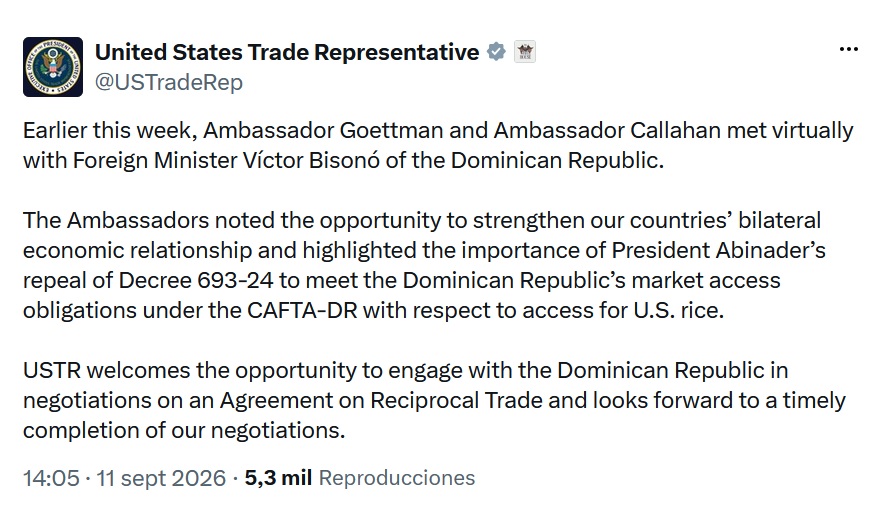Click the blue verified checkmark badge
This screenshot has width=891, height=516.
click(496, 52)
